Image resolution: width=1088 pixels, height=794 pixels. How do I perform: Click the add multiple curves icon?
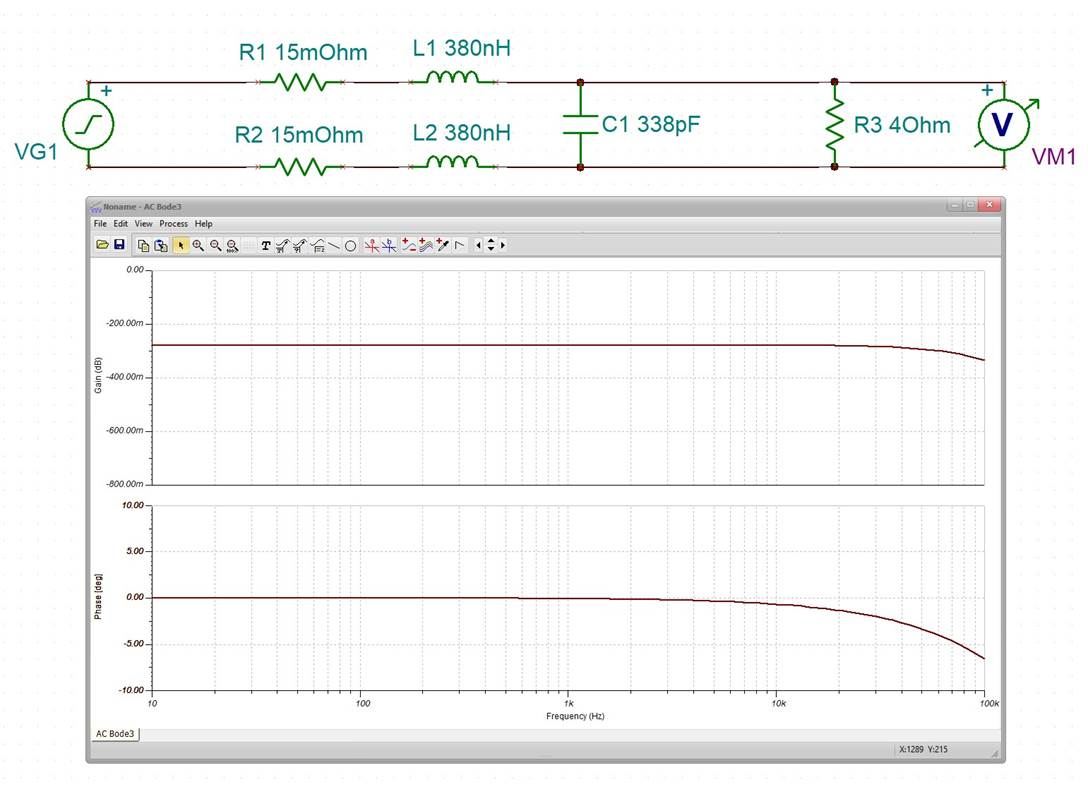tap(426, 245)
